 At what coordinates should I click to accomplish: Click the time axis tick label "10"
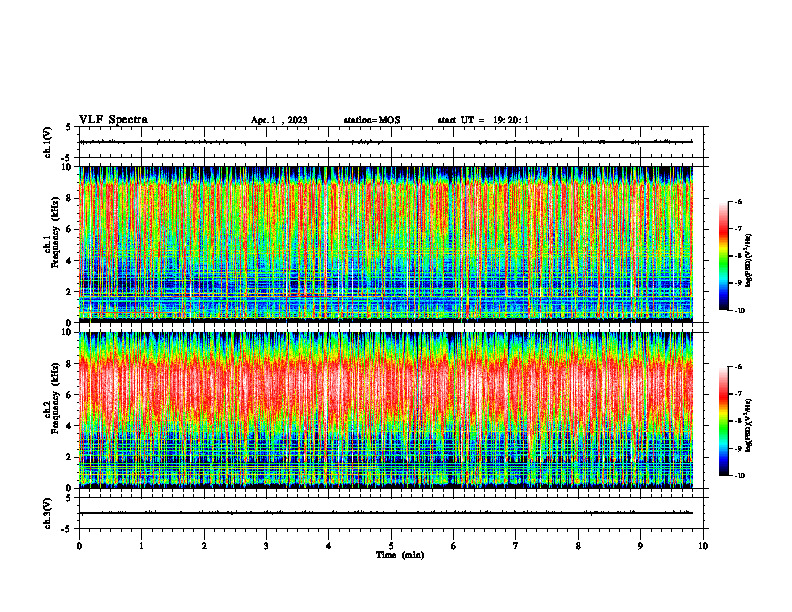(703, 546)
